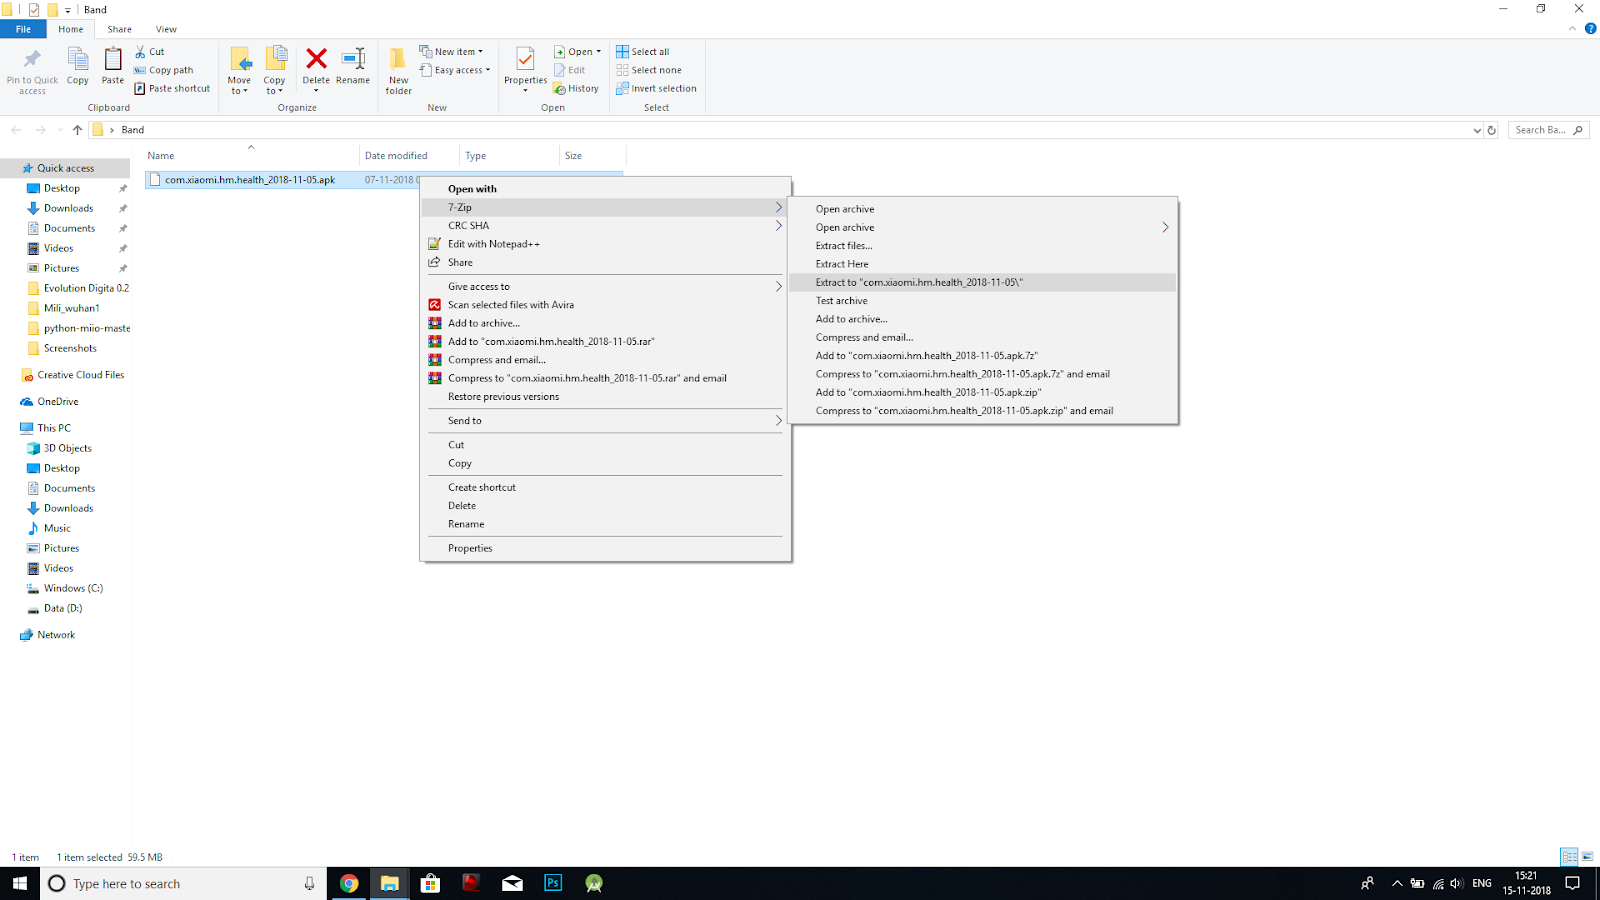The width and height of the screenshot is (1600, 900).
Task: Open the address bar history dropdown
Action: [x=1477, y=130]
